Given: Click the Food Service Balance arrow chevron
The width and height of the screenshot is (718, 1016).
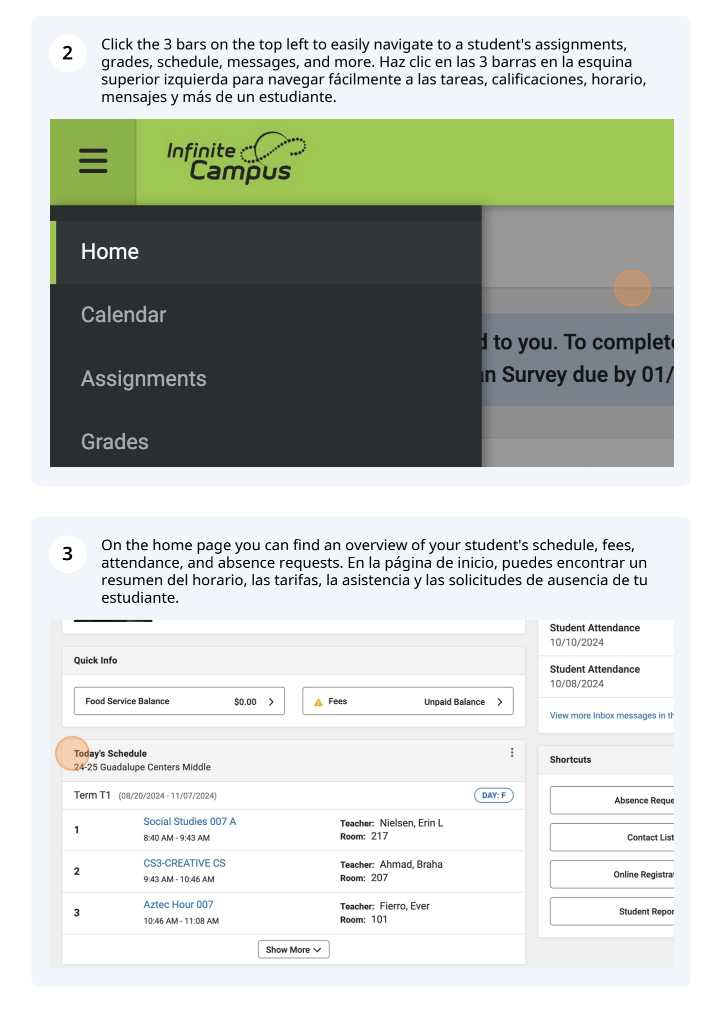Looking at the screenshot, I should point(271,702).
